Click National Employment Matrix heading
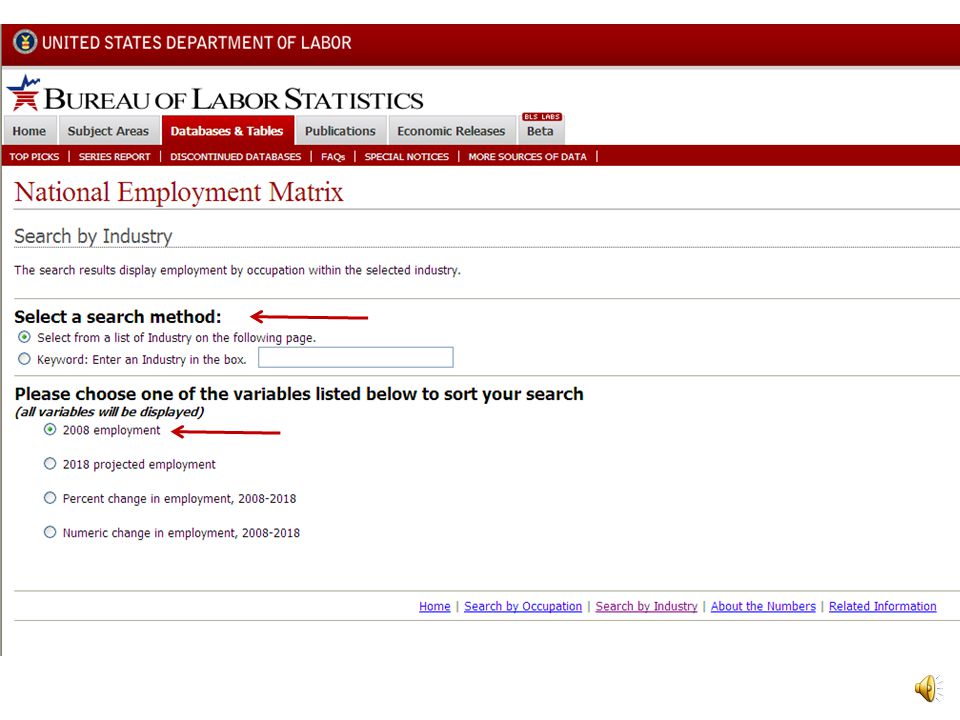Viewport: 960px width, 720px height. point(179,192)
